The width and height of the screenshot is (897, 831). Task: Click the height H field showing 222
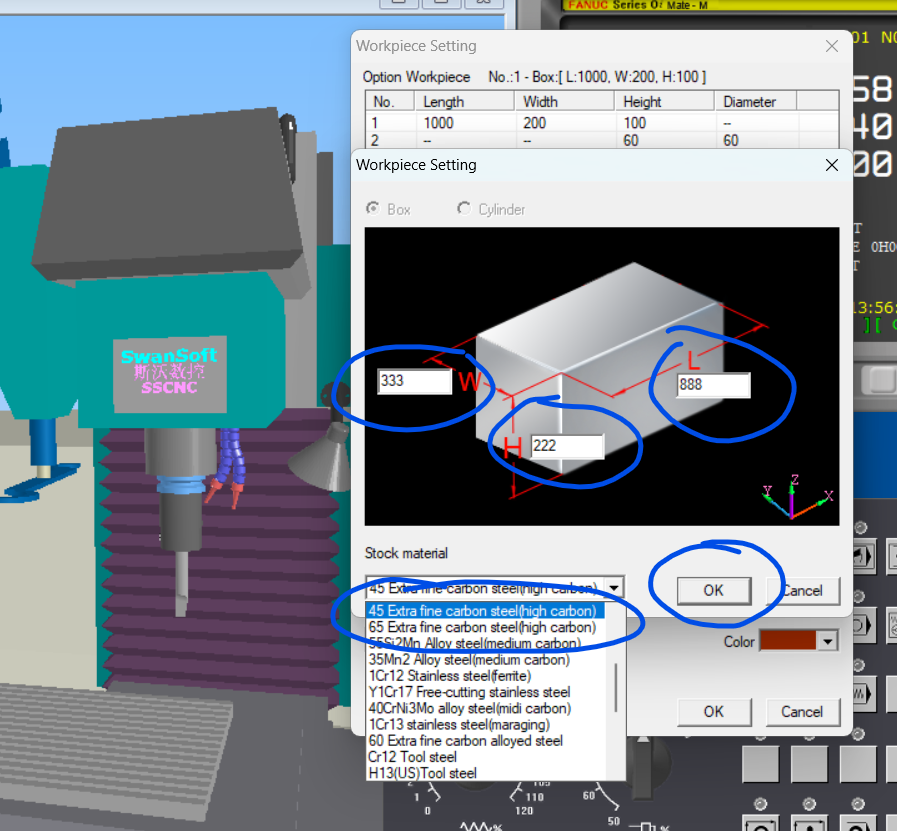567,446
